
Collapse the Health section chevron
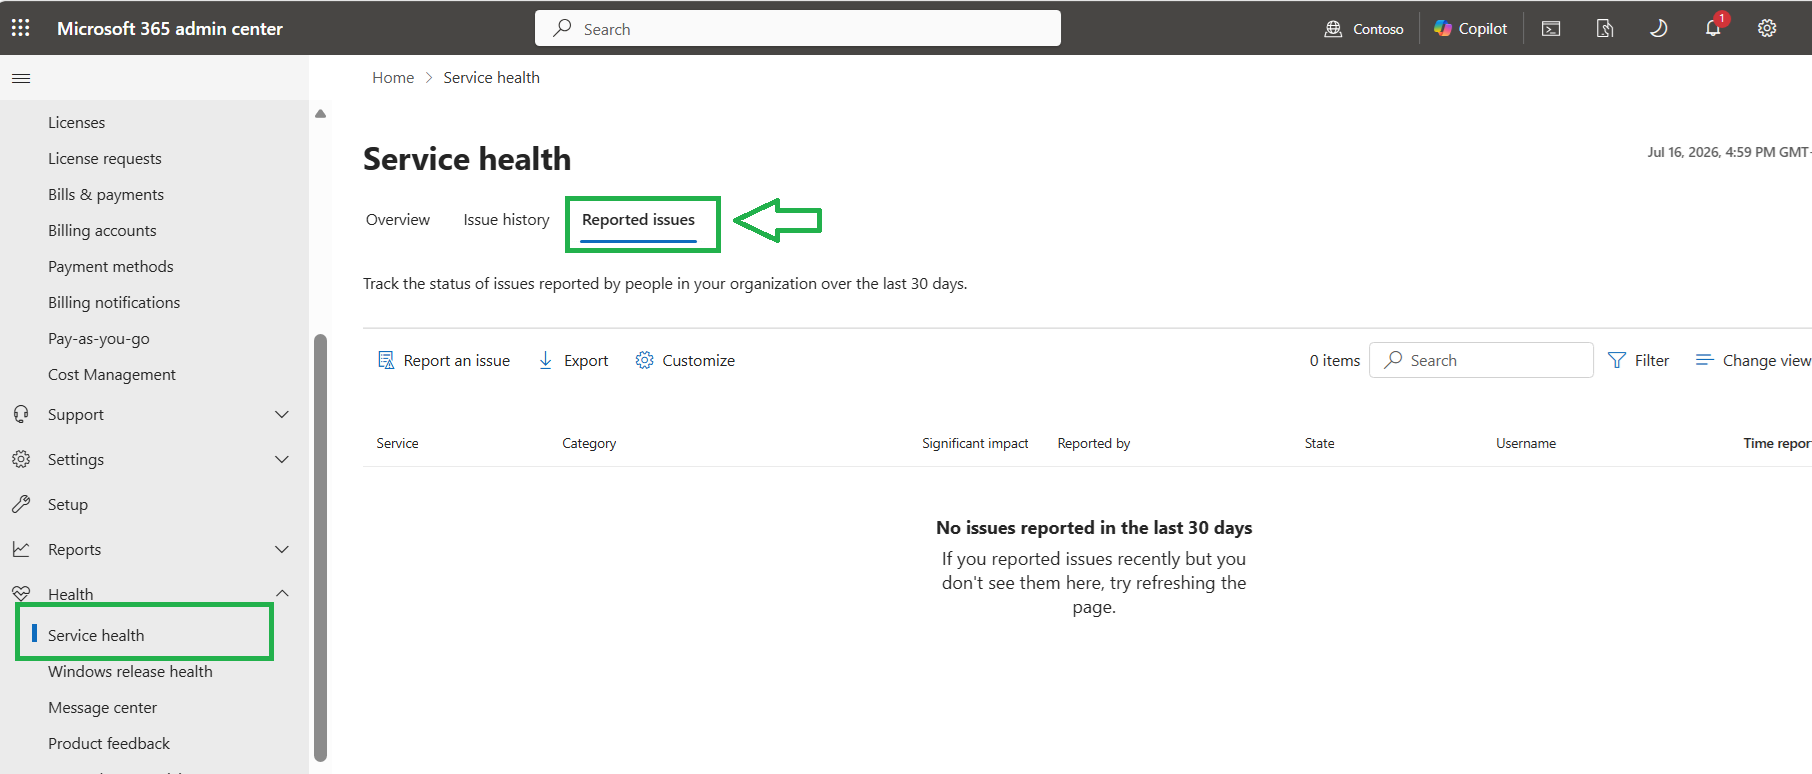[x=282, y=593]
